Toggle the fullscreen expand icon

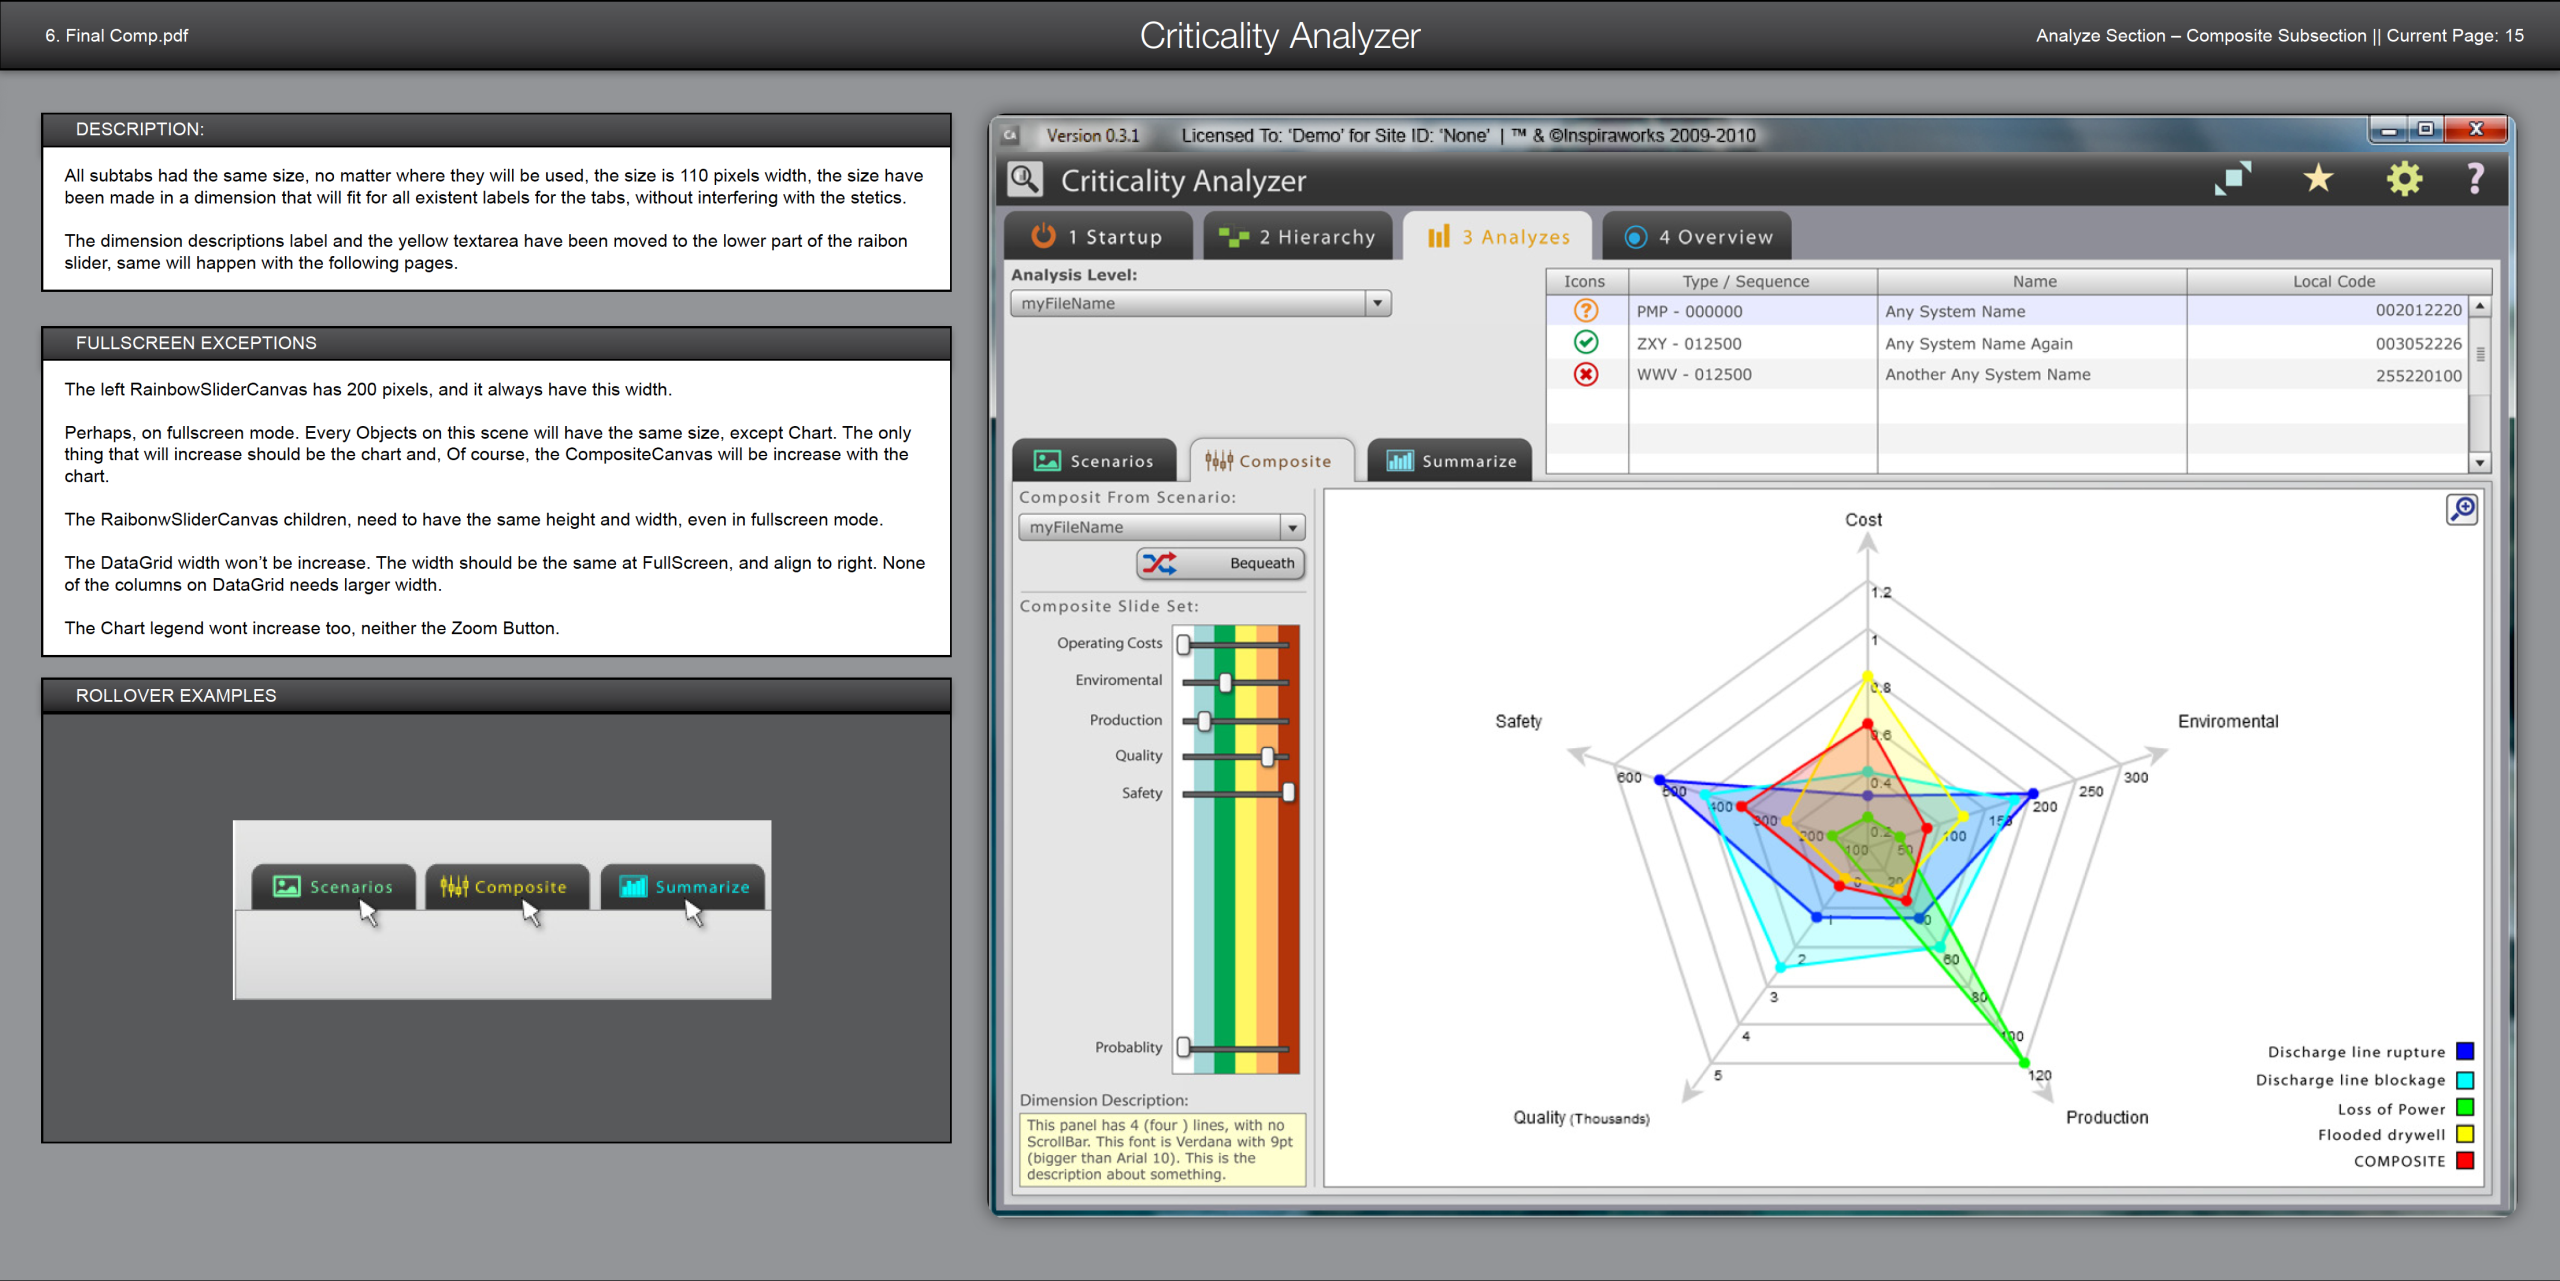(x=2232, y=179)
